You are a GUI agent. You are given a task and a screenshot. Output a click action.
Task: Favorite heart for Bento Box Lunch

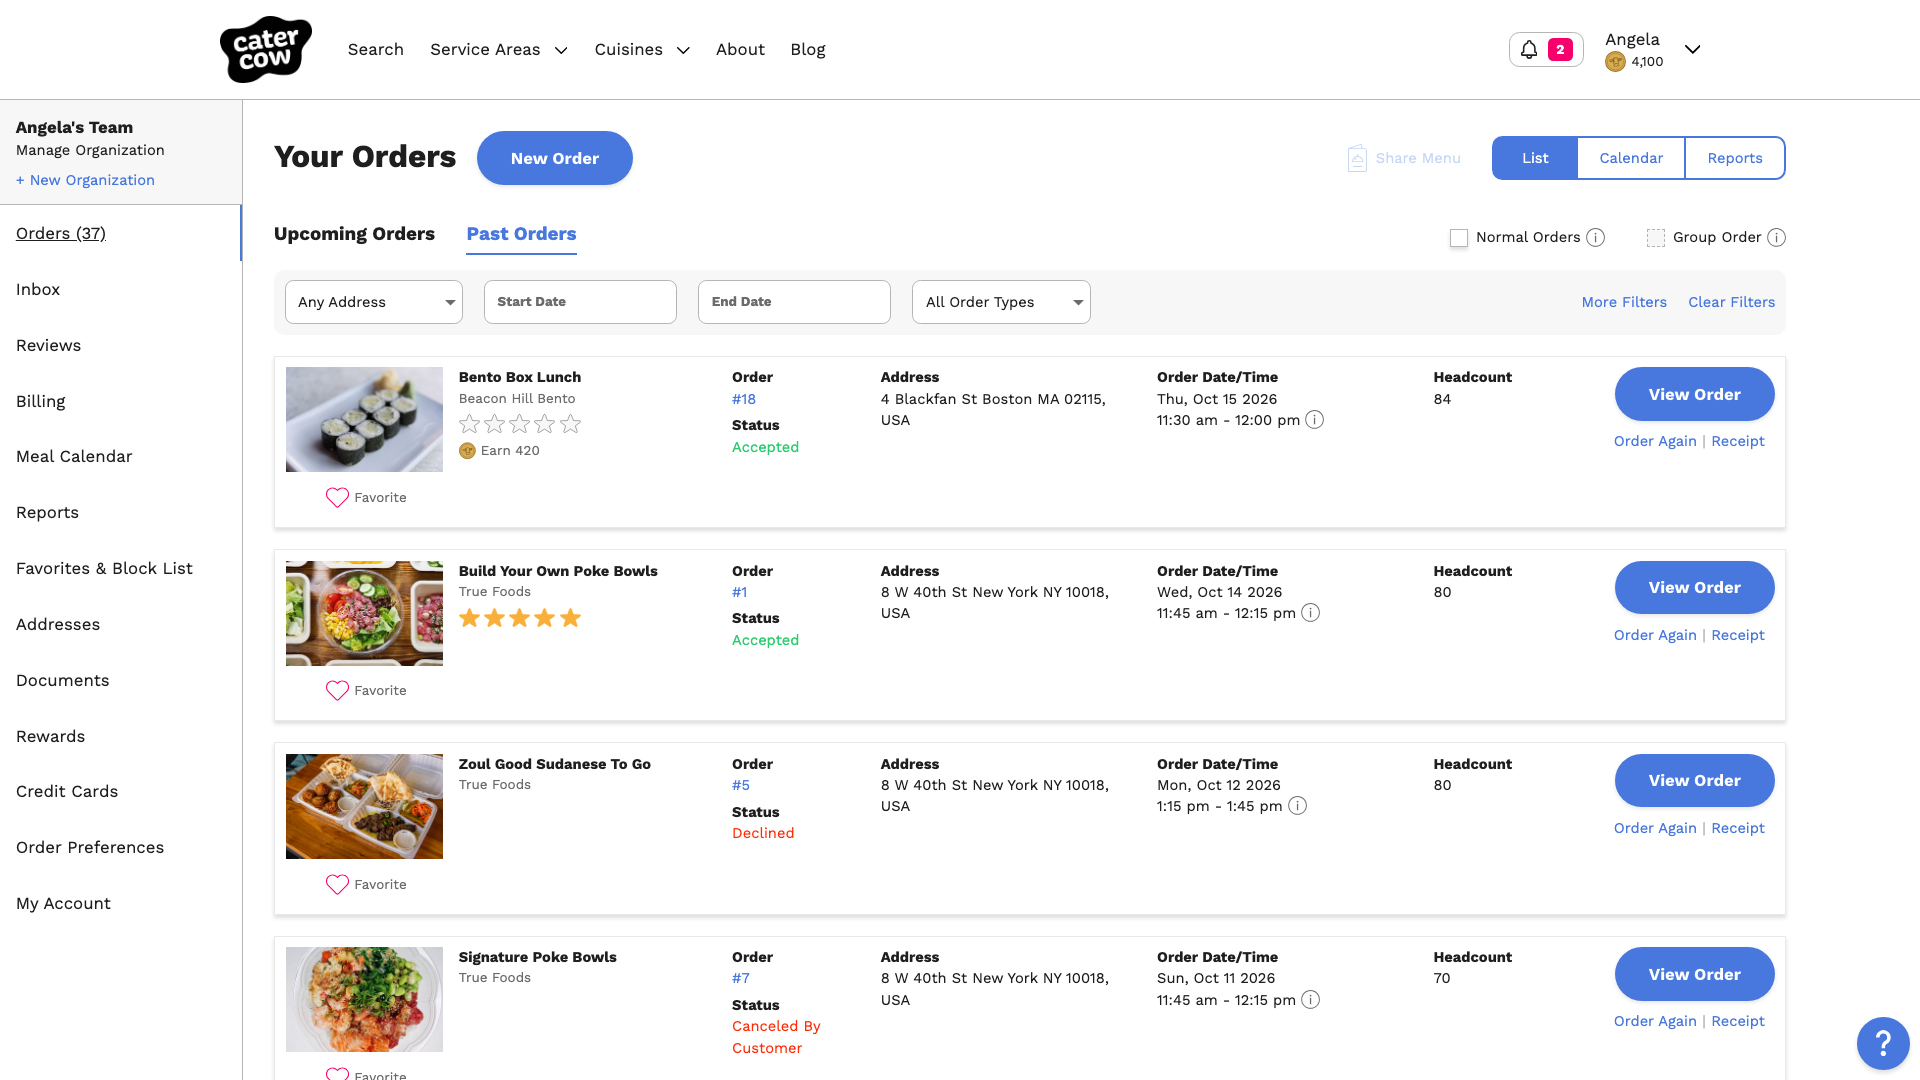pyautogui.click(x=337, y=498)
